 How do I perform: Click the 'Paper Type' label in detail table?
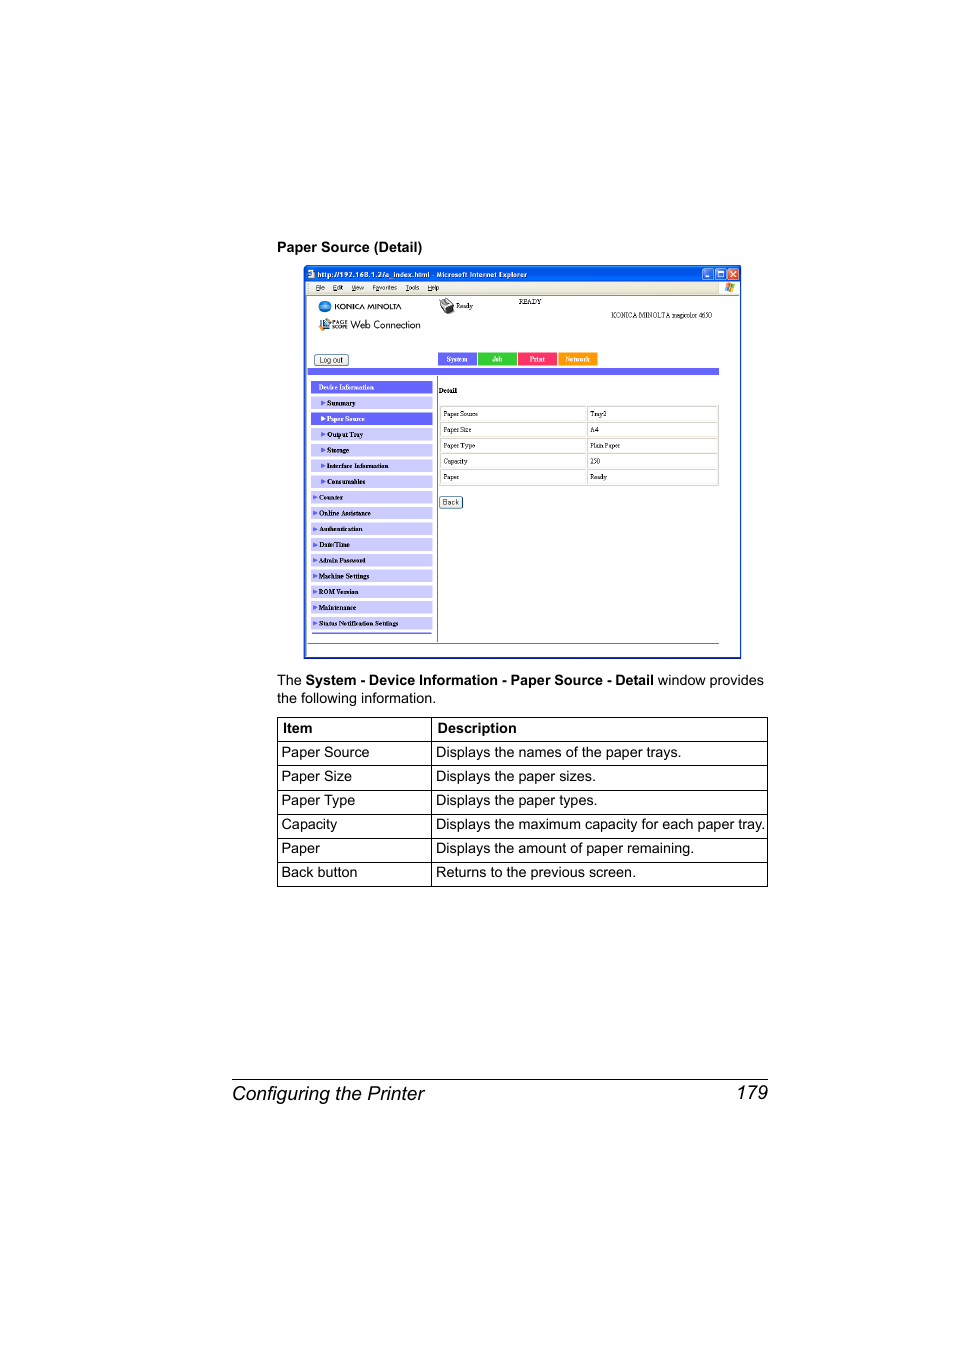pos(513,446)
